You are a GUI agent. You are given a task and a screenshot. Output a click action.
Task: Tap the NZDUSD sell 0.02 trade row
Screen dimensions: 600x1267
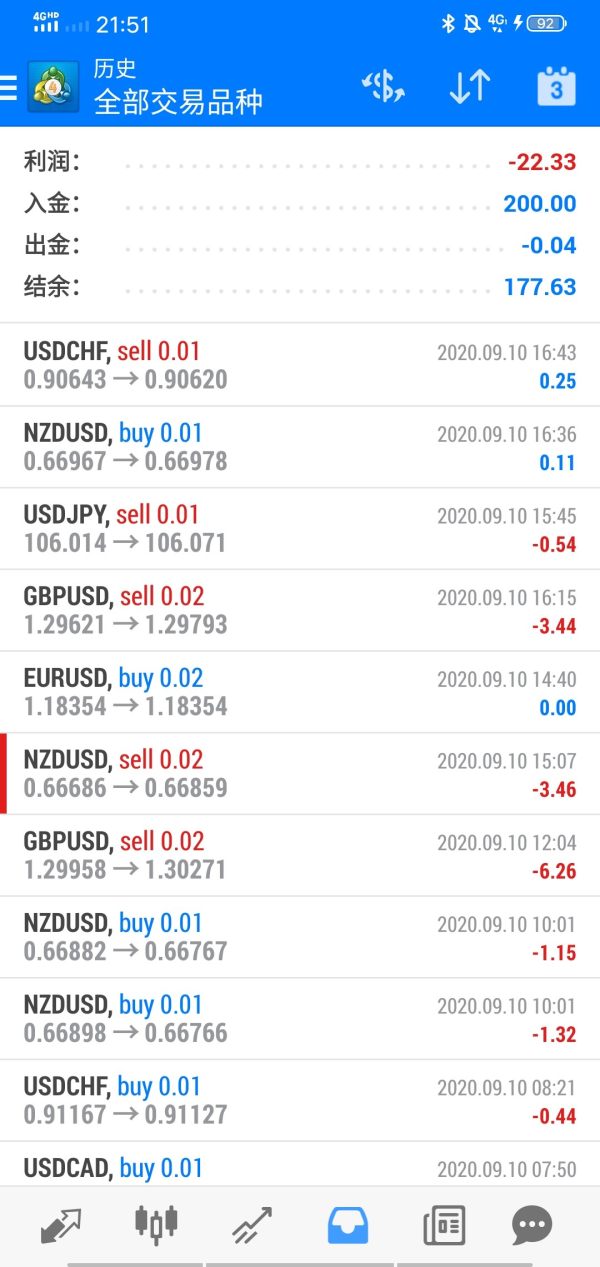point(300,774)
